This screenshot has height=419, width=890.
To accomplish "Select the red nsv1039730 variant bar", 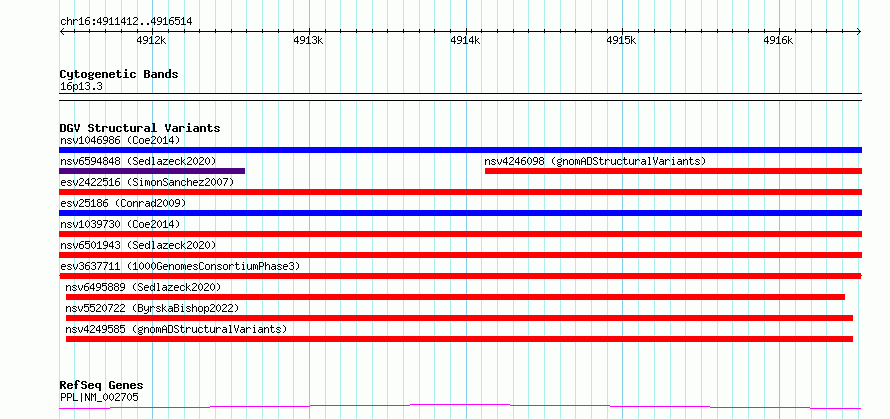I will [460, 234].
